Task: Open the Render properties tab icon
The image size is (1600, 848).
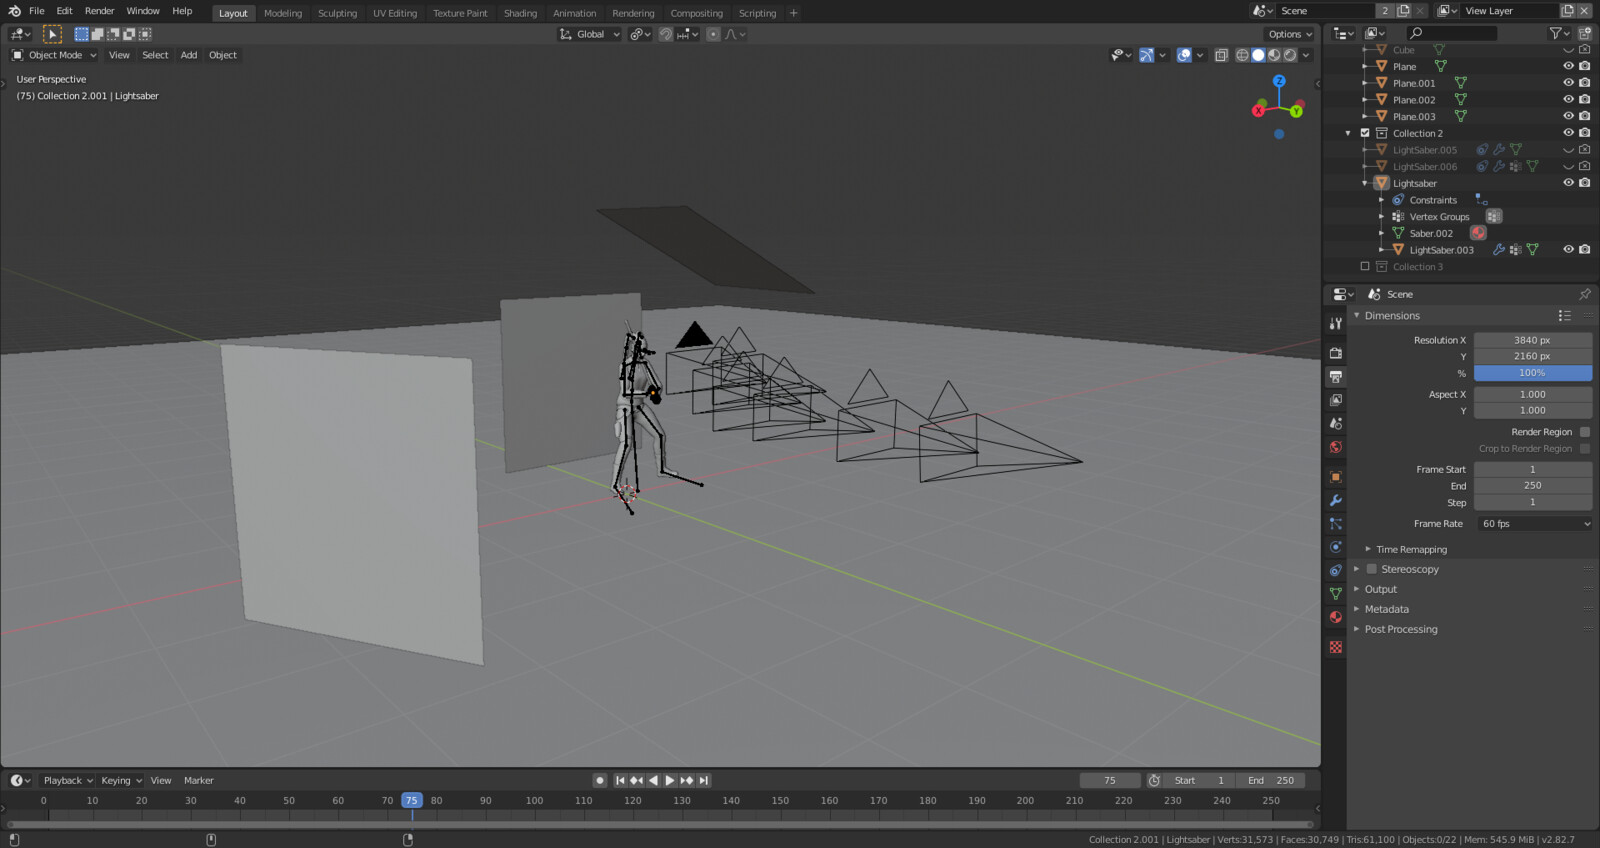Action: click(1335, 353)
